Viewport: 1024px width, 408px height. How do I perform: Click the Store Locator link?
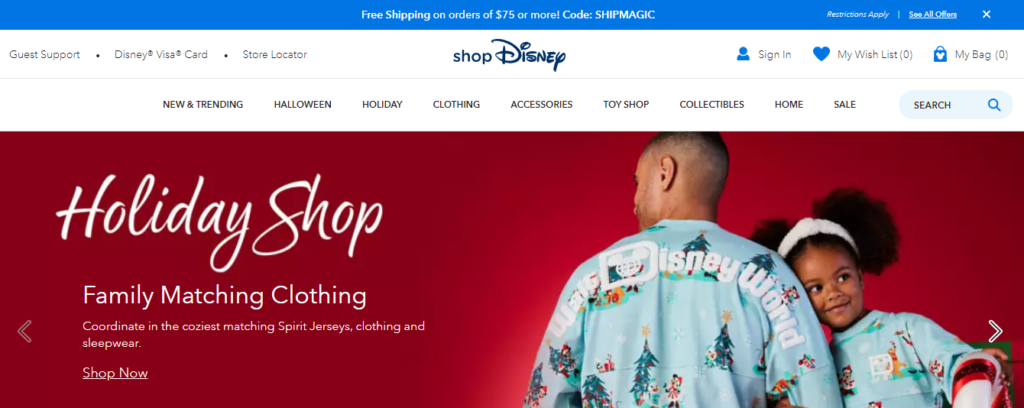click(274, 55)
